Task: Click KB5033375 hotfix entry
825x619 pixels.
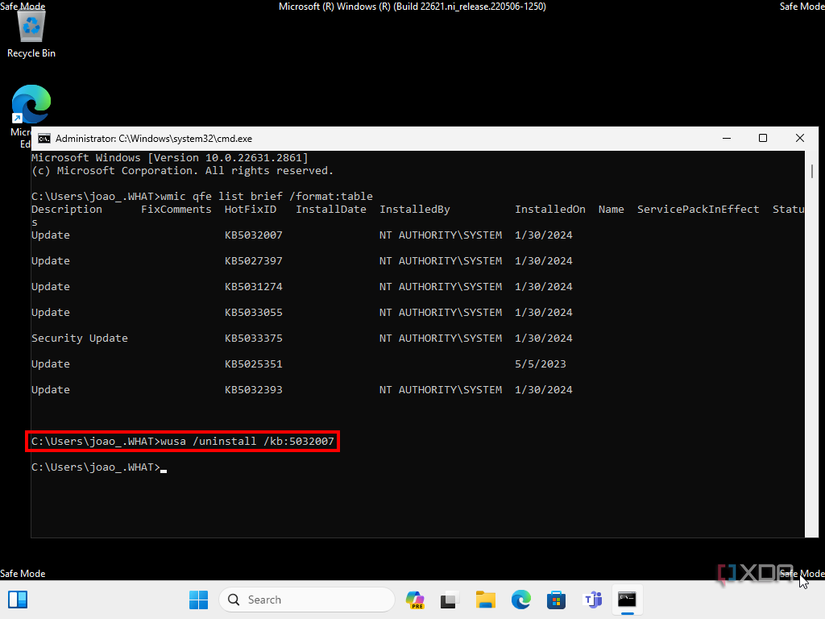Action: pyautogui.click(x=254, y=338)
